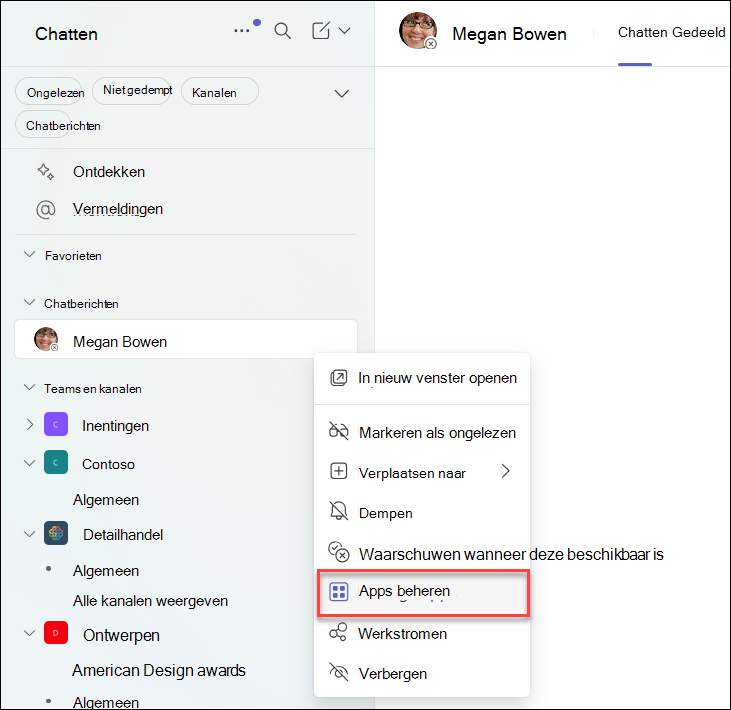
Task: Select Apps beheren menu item
Action: pos(423,592)
